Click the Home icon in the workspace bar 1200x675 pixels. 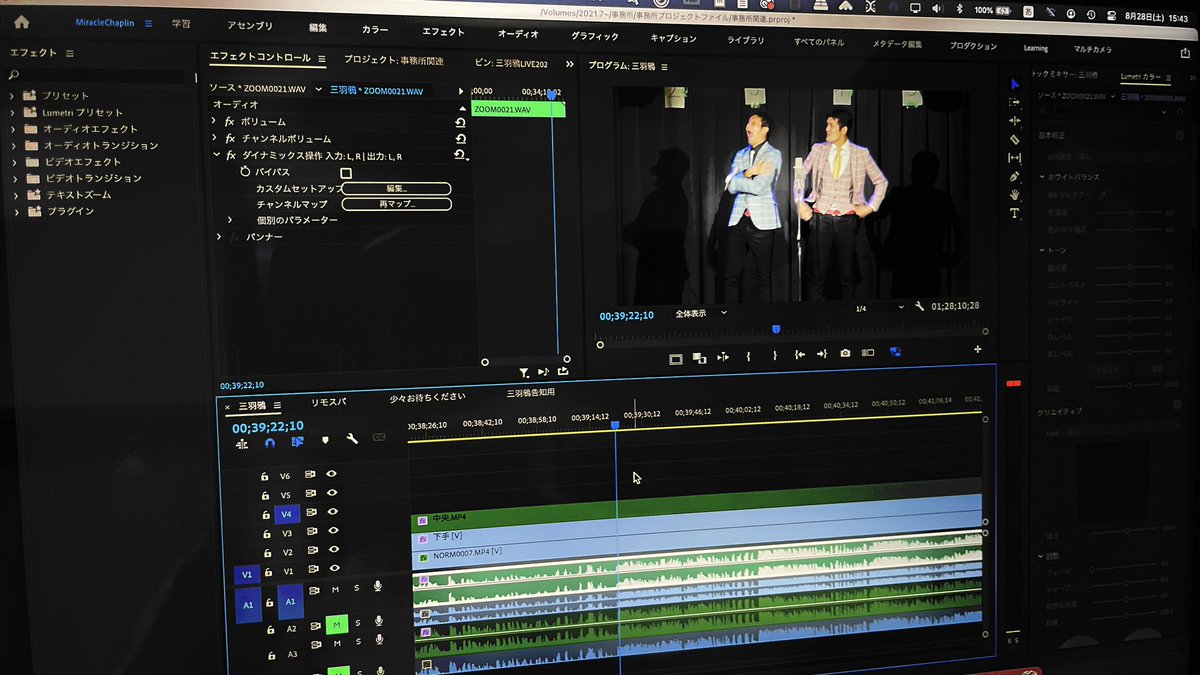(22, 22)
